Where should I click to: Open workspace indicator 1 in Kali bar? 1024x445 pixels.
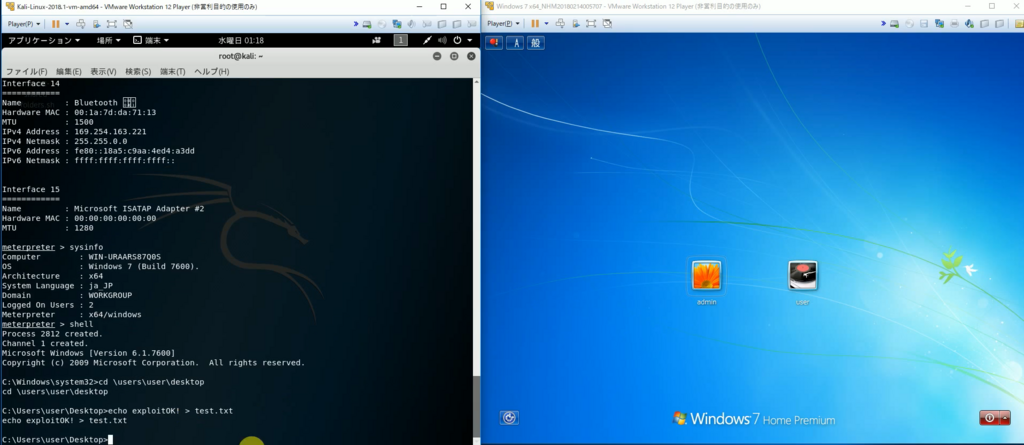[400, 41]
